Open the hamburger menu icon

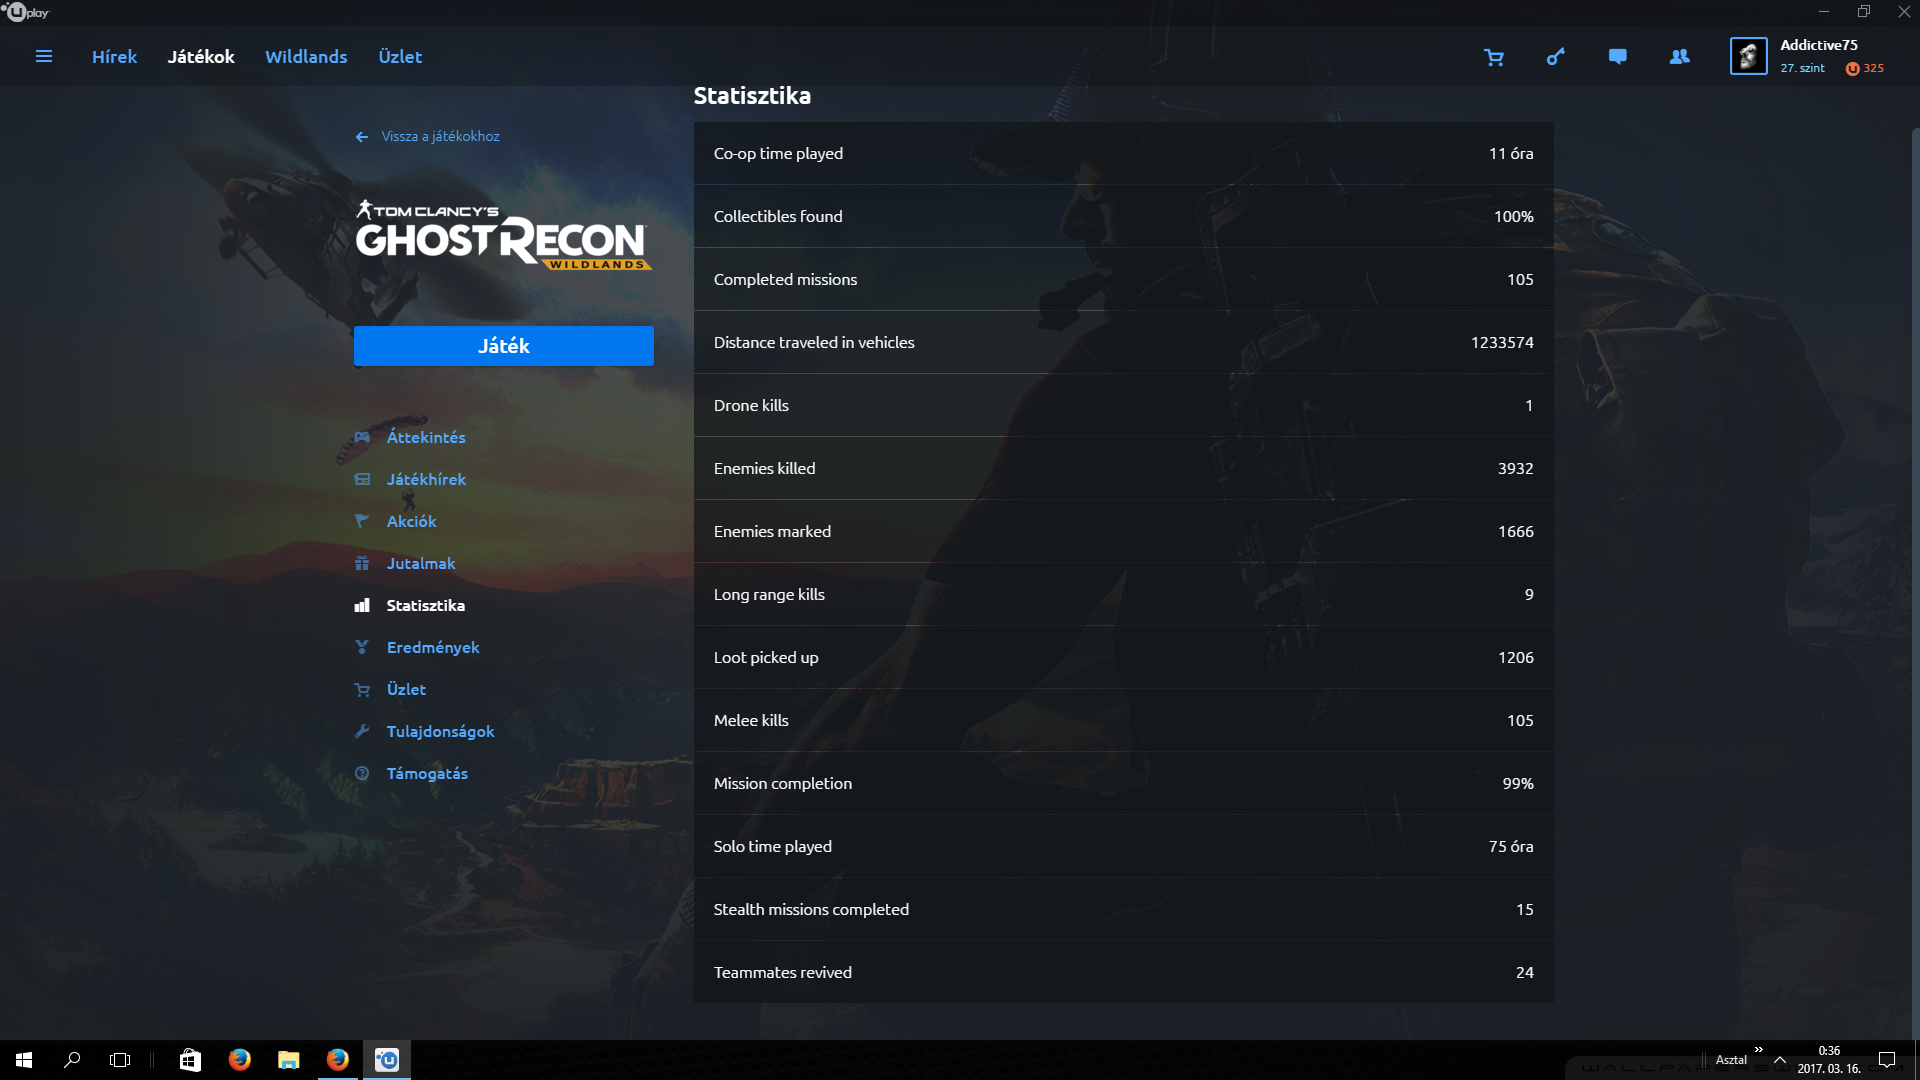point(44,57)
